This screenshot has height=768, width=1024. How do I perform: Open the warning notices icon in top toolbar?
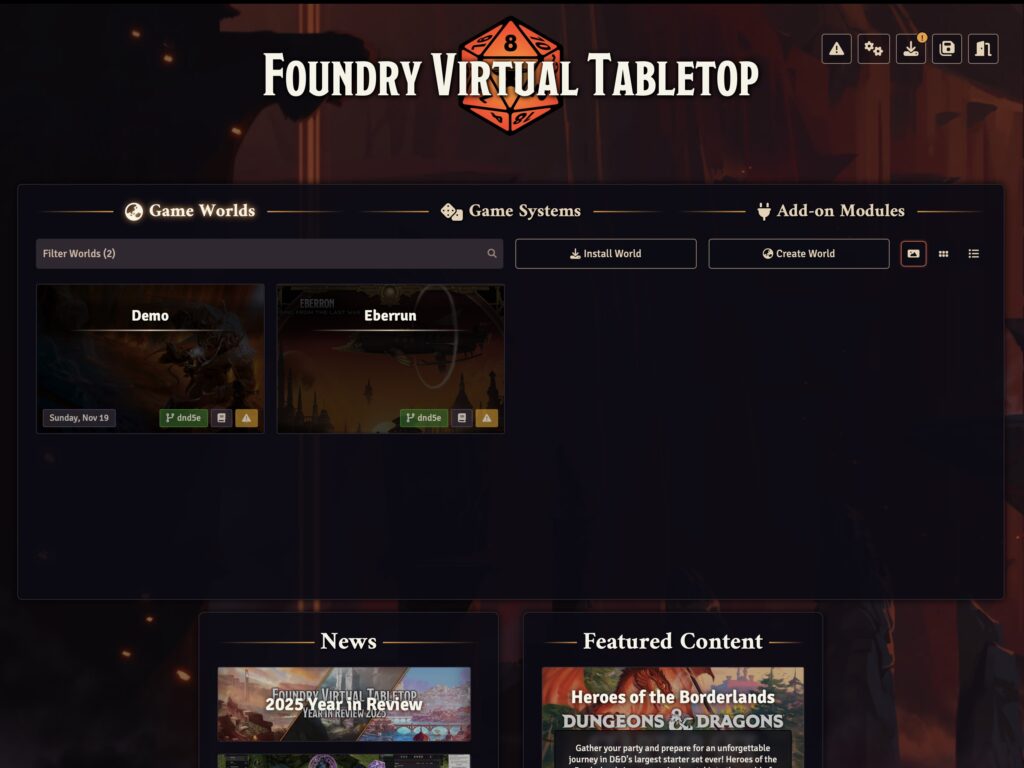(836, 49)
